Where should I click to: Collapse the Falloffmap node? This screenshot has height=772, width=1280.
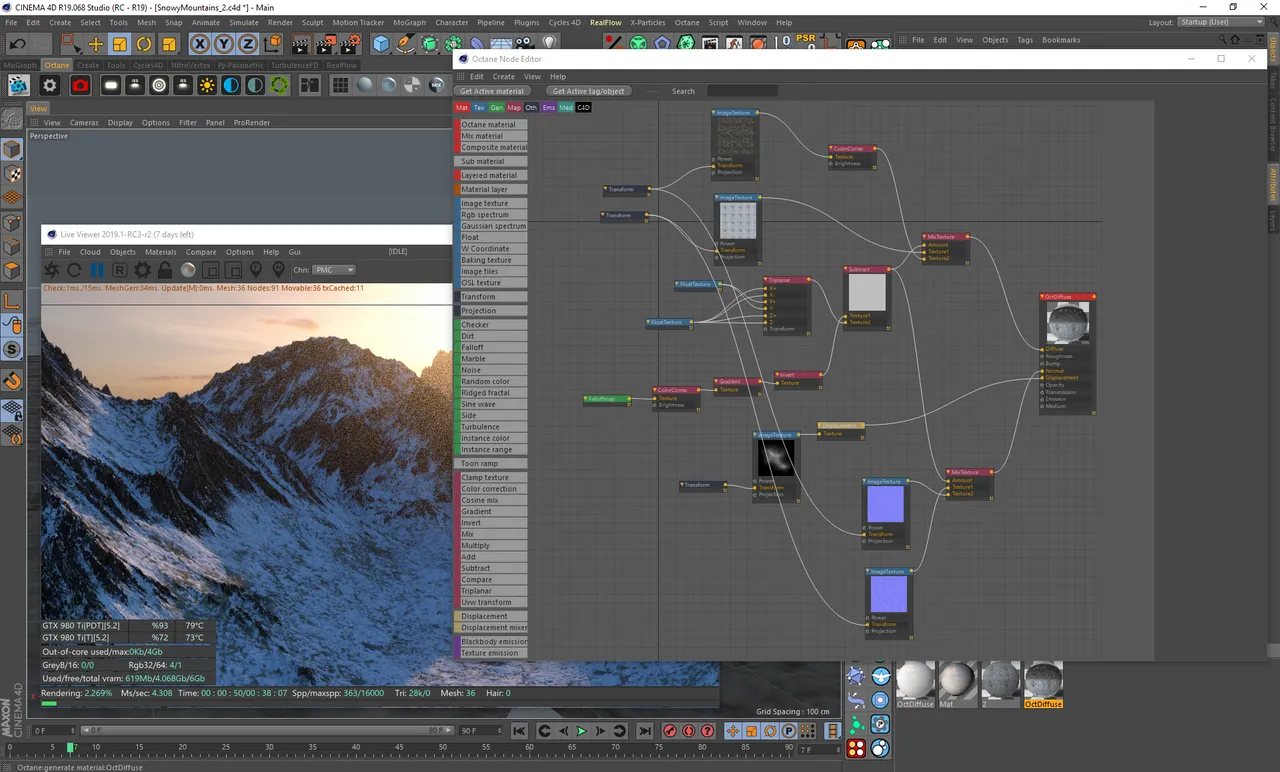click(x=587, y=398)
